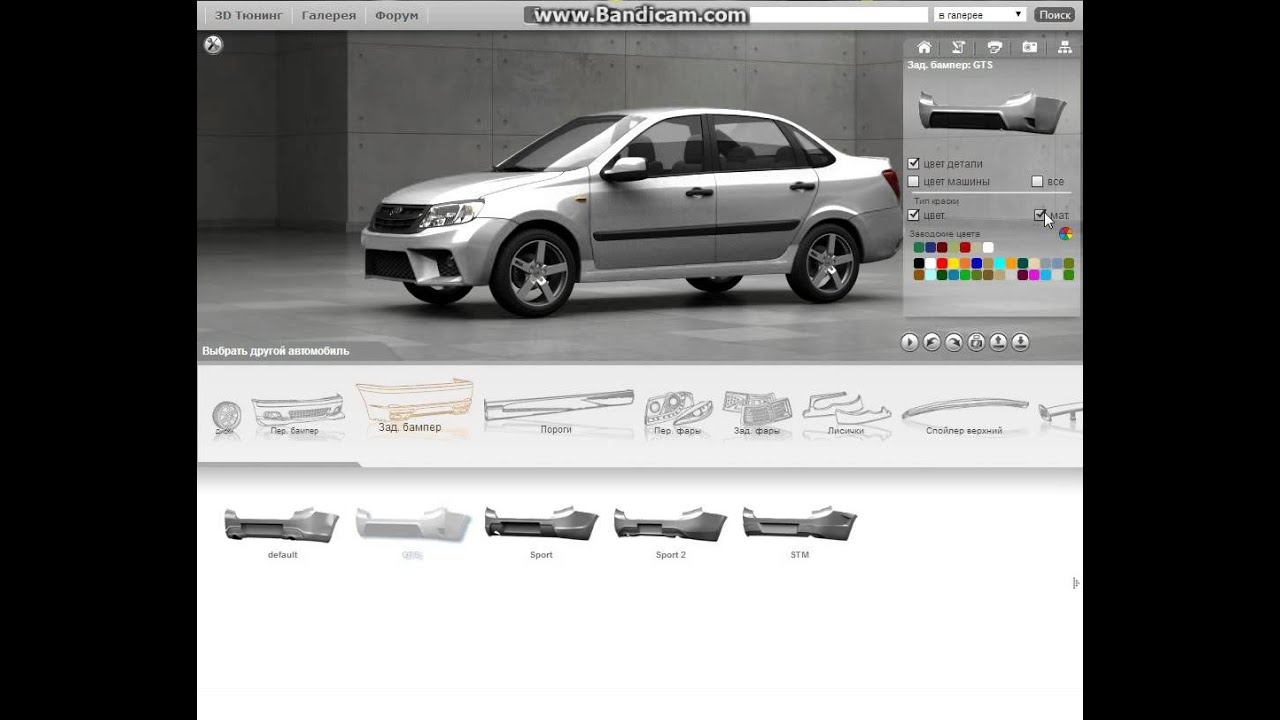Select the Зад. бампер part category
The height and width of the screenshot is (720, 1280).
tap(414, 408)
